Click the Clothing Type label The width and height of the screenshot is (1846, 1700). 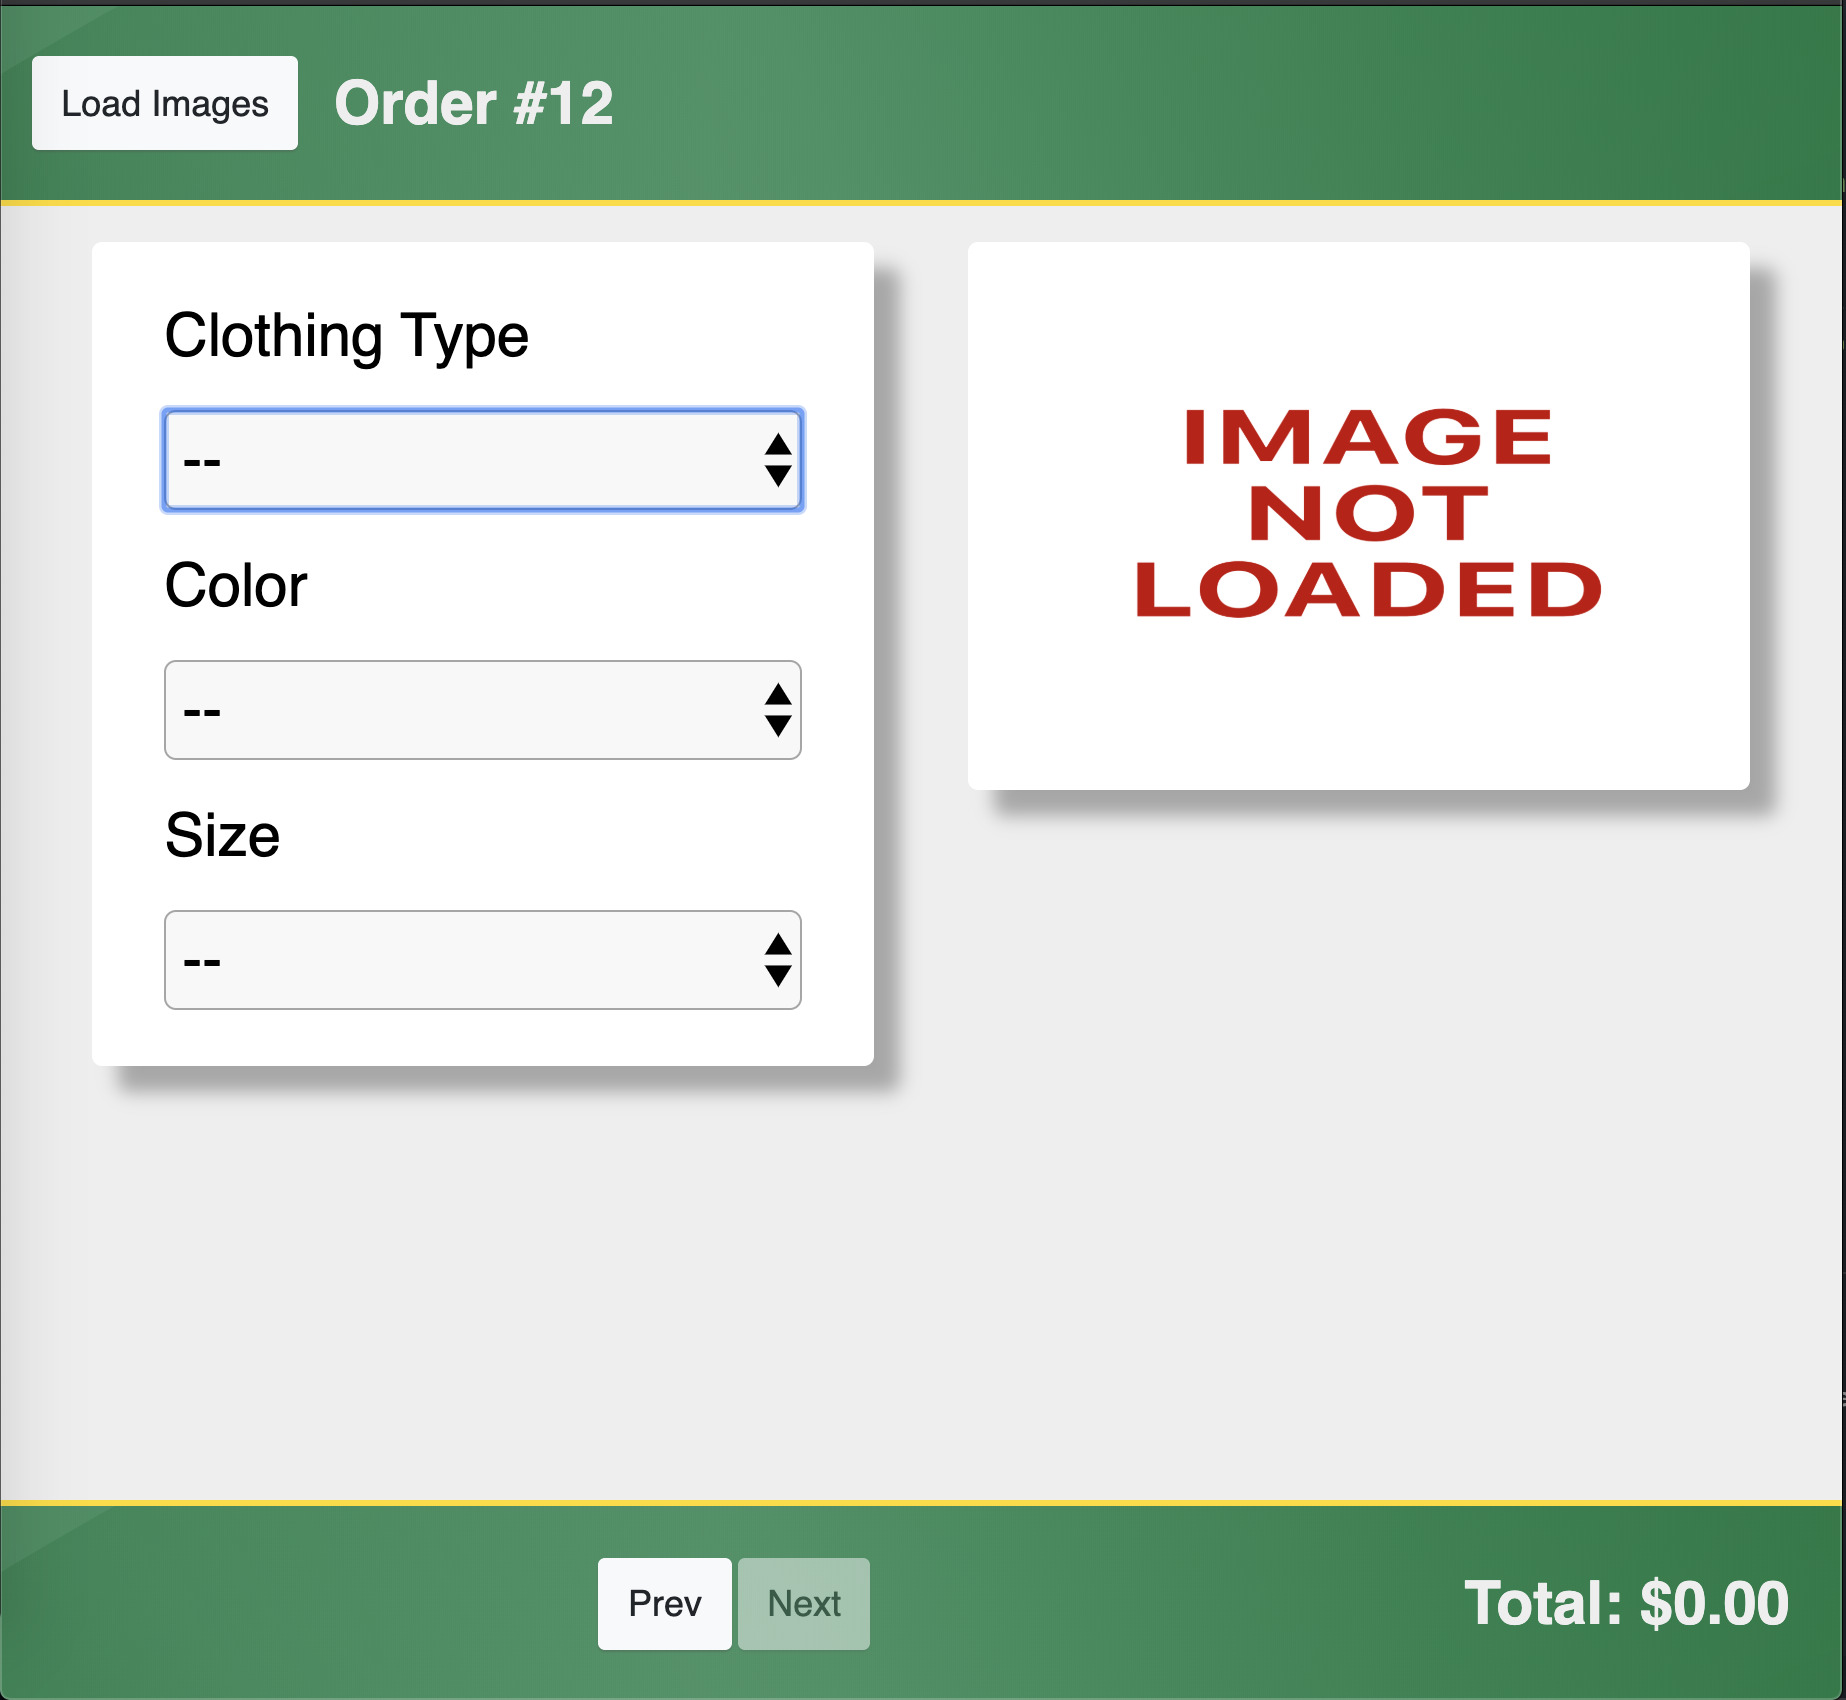[346, 336]
